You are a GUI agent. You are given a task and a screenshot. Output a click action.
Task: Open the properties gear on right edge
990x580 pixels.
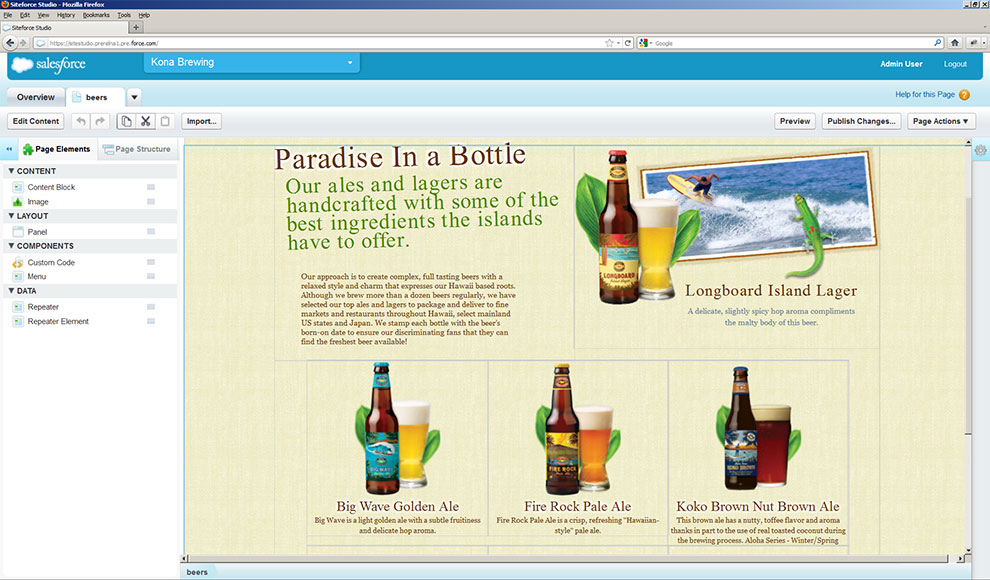981,150
